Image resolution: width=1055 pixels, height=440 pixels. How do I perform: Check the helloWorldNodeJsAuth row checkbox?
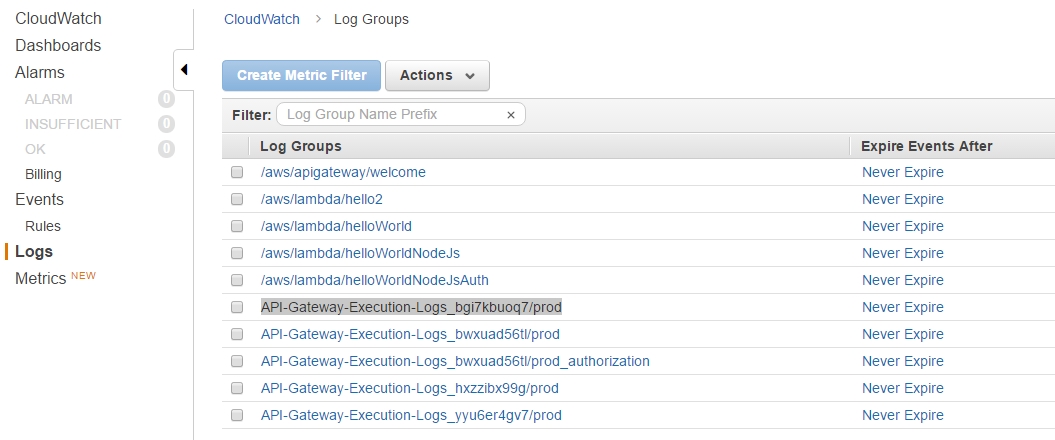tap(237, 280)
